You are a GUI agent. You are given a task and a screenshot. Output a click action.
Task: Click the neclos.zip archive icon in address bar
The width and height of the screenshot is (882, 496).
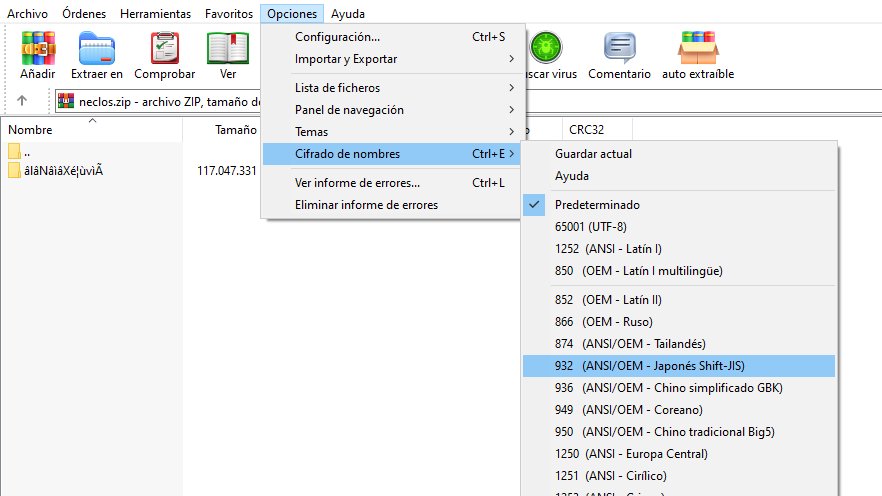[66, 101]
